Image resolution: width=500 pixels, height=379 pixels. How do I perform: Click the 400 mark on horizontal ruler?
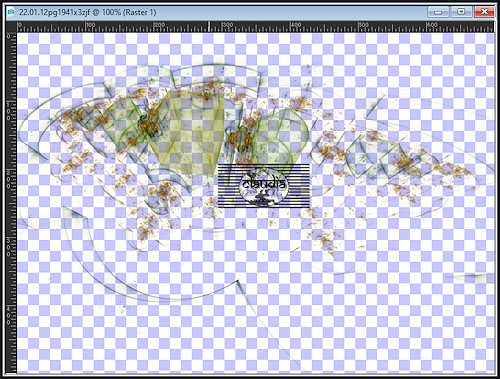[295, 25]
